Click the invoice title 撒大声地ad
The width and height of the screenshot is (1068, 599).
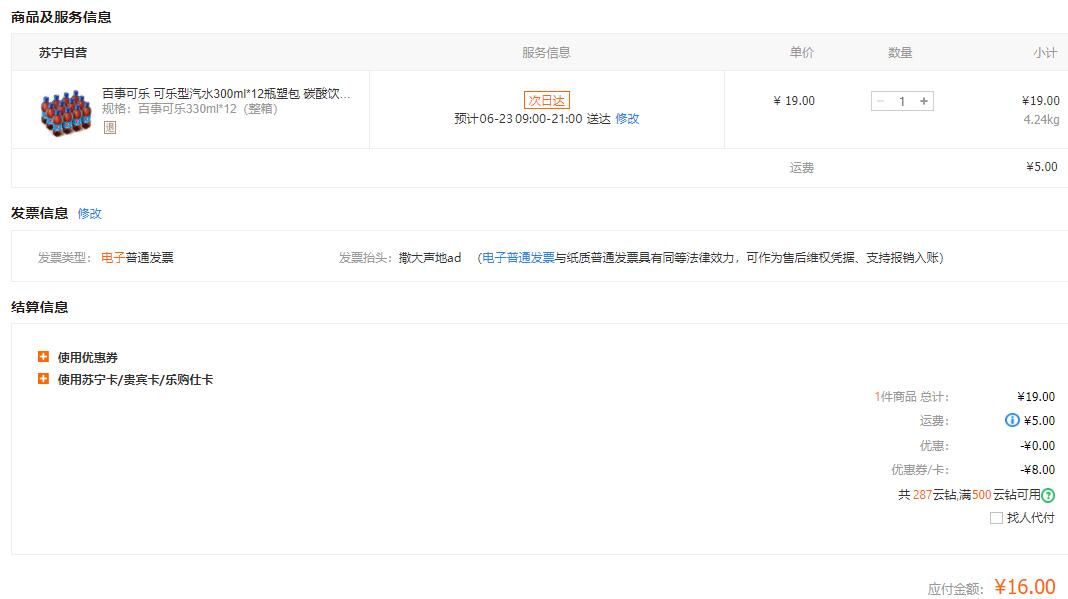430,258
